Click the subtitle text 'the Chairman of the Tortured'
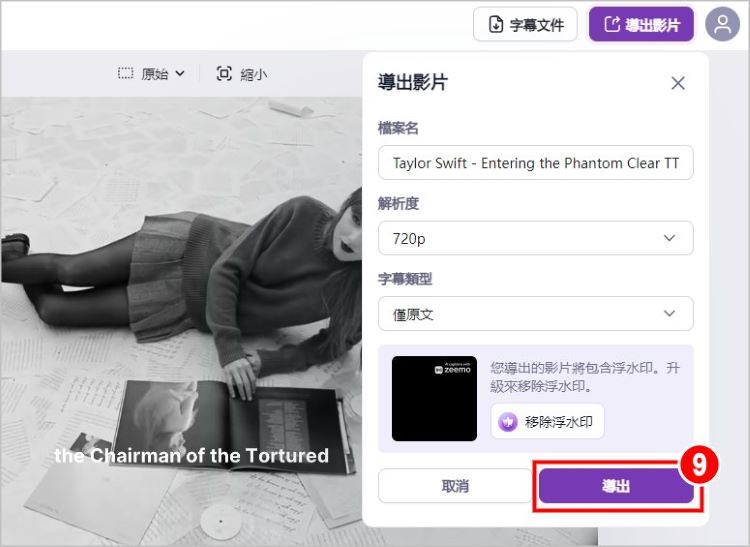750x547 pixels. click(192, 456)
